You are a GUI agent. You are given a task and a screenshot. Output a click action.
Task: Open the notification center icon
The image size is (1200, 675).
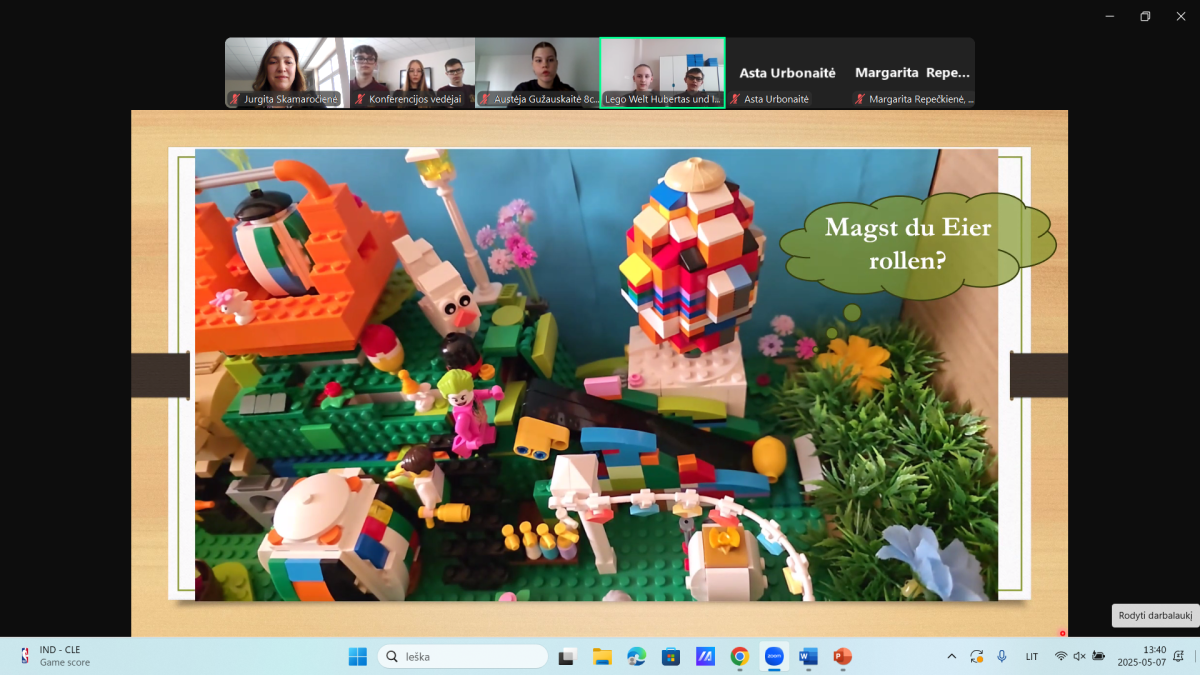(1179, 657)
